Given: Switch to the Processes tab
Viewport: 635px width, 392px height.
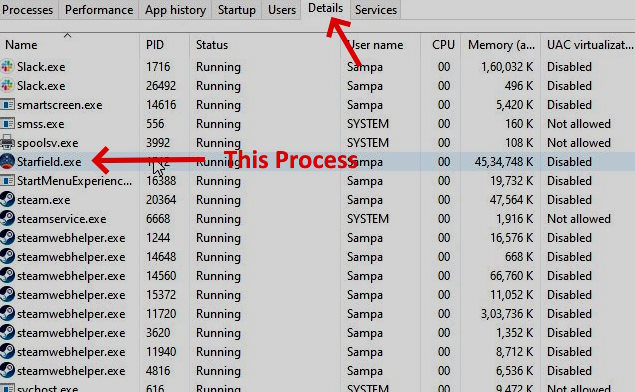Looking at the screenshot, I should click(x=28, y=10).
